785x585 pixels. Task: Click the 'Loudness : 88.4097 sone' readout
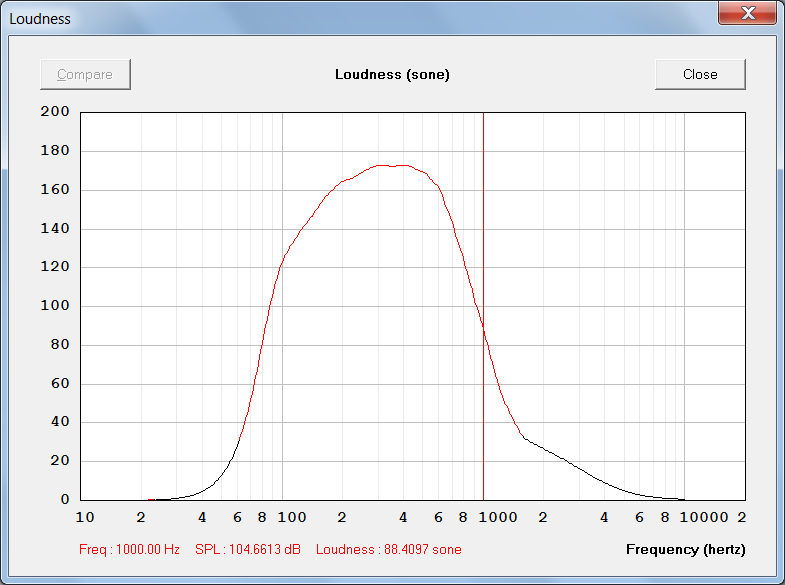[388, 549]
